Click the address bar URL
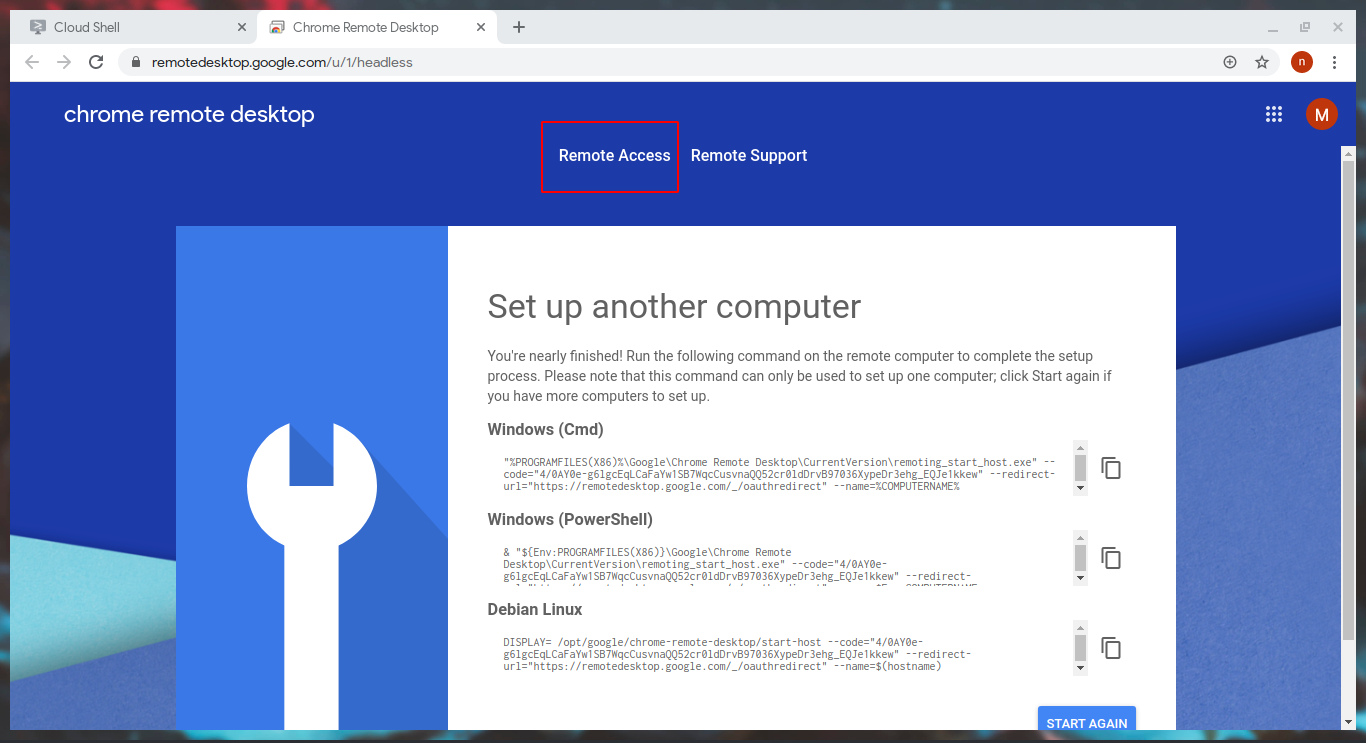 (282, 62)
